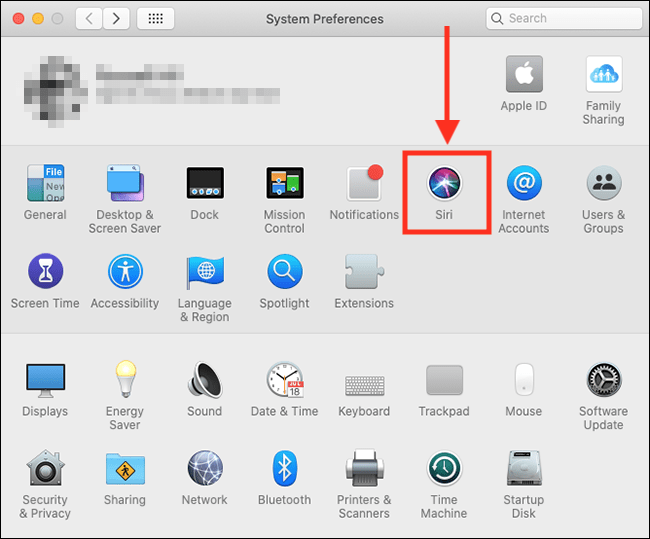The width and height of the screenshot is (650, 539).
Task: Open Spotlight preferences
Action: pos(285,272)
